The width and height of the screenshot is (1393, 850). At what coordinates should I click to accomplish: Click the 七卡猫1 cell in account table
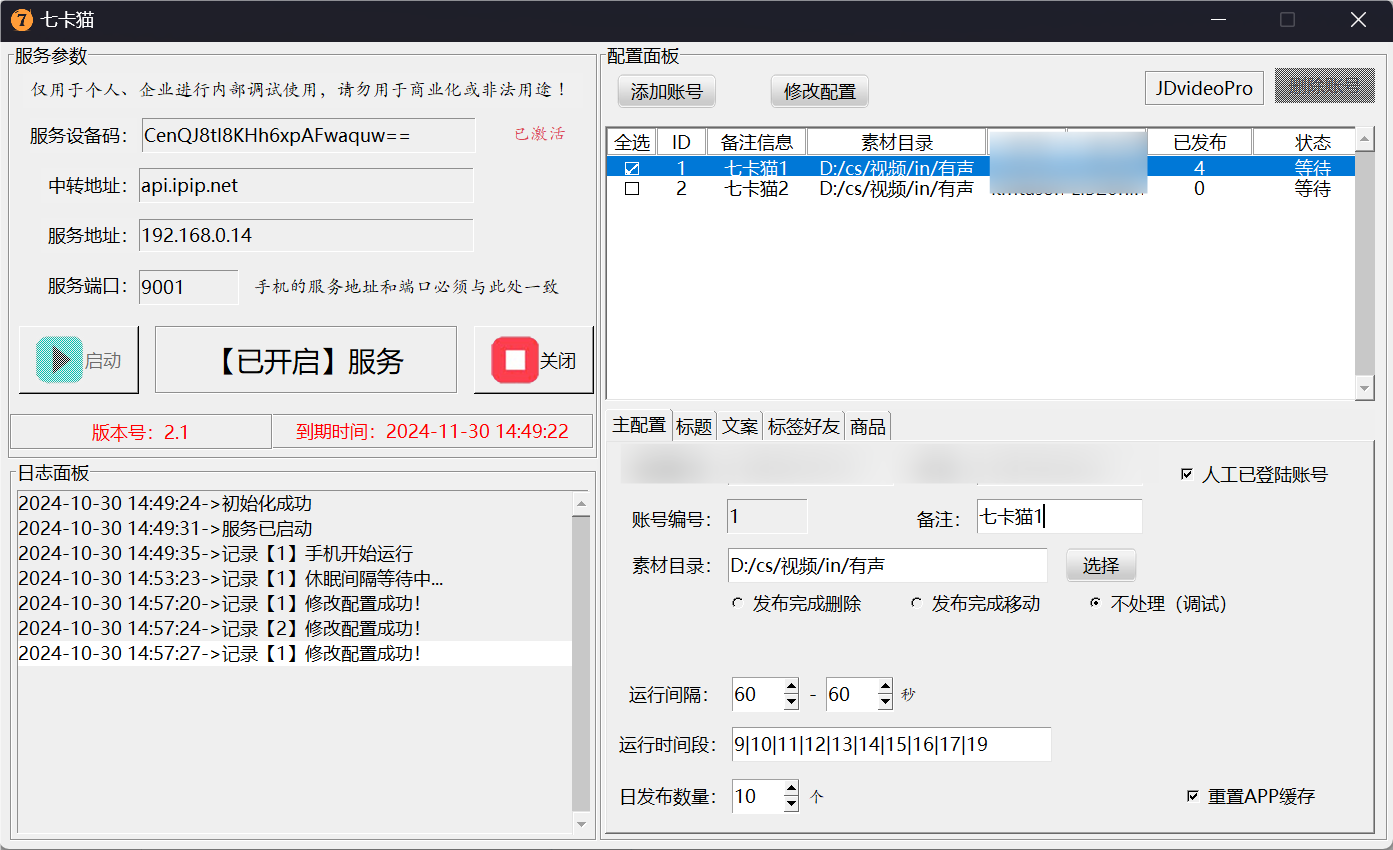[757, 168]
